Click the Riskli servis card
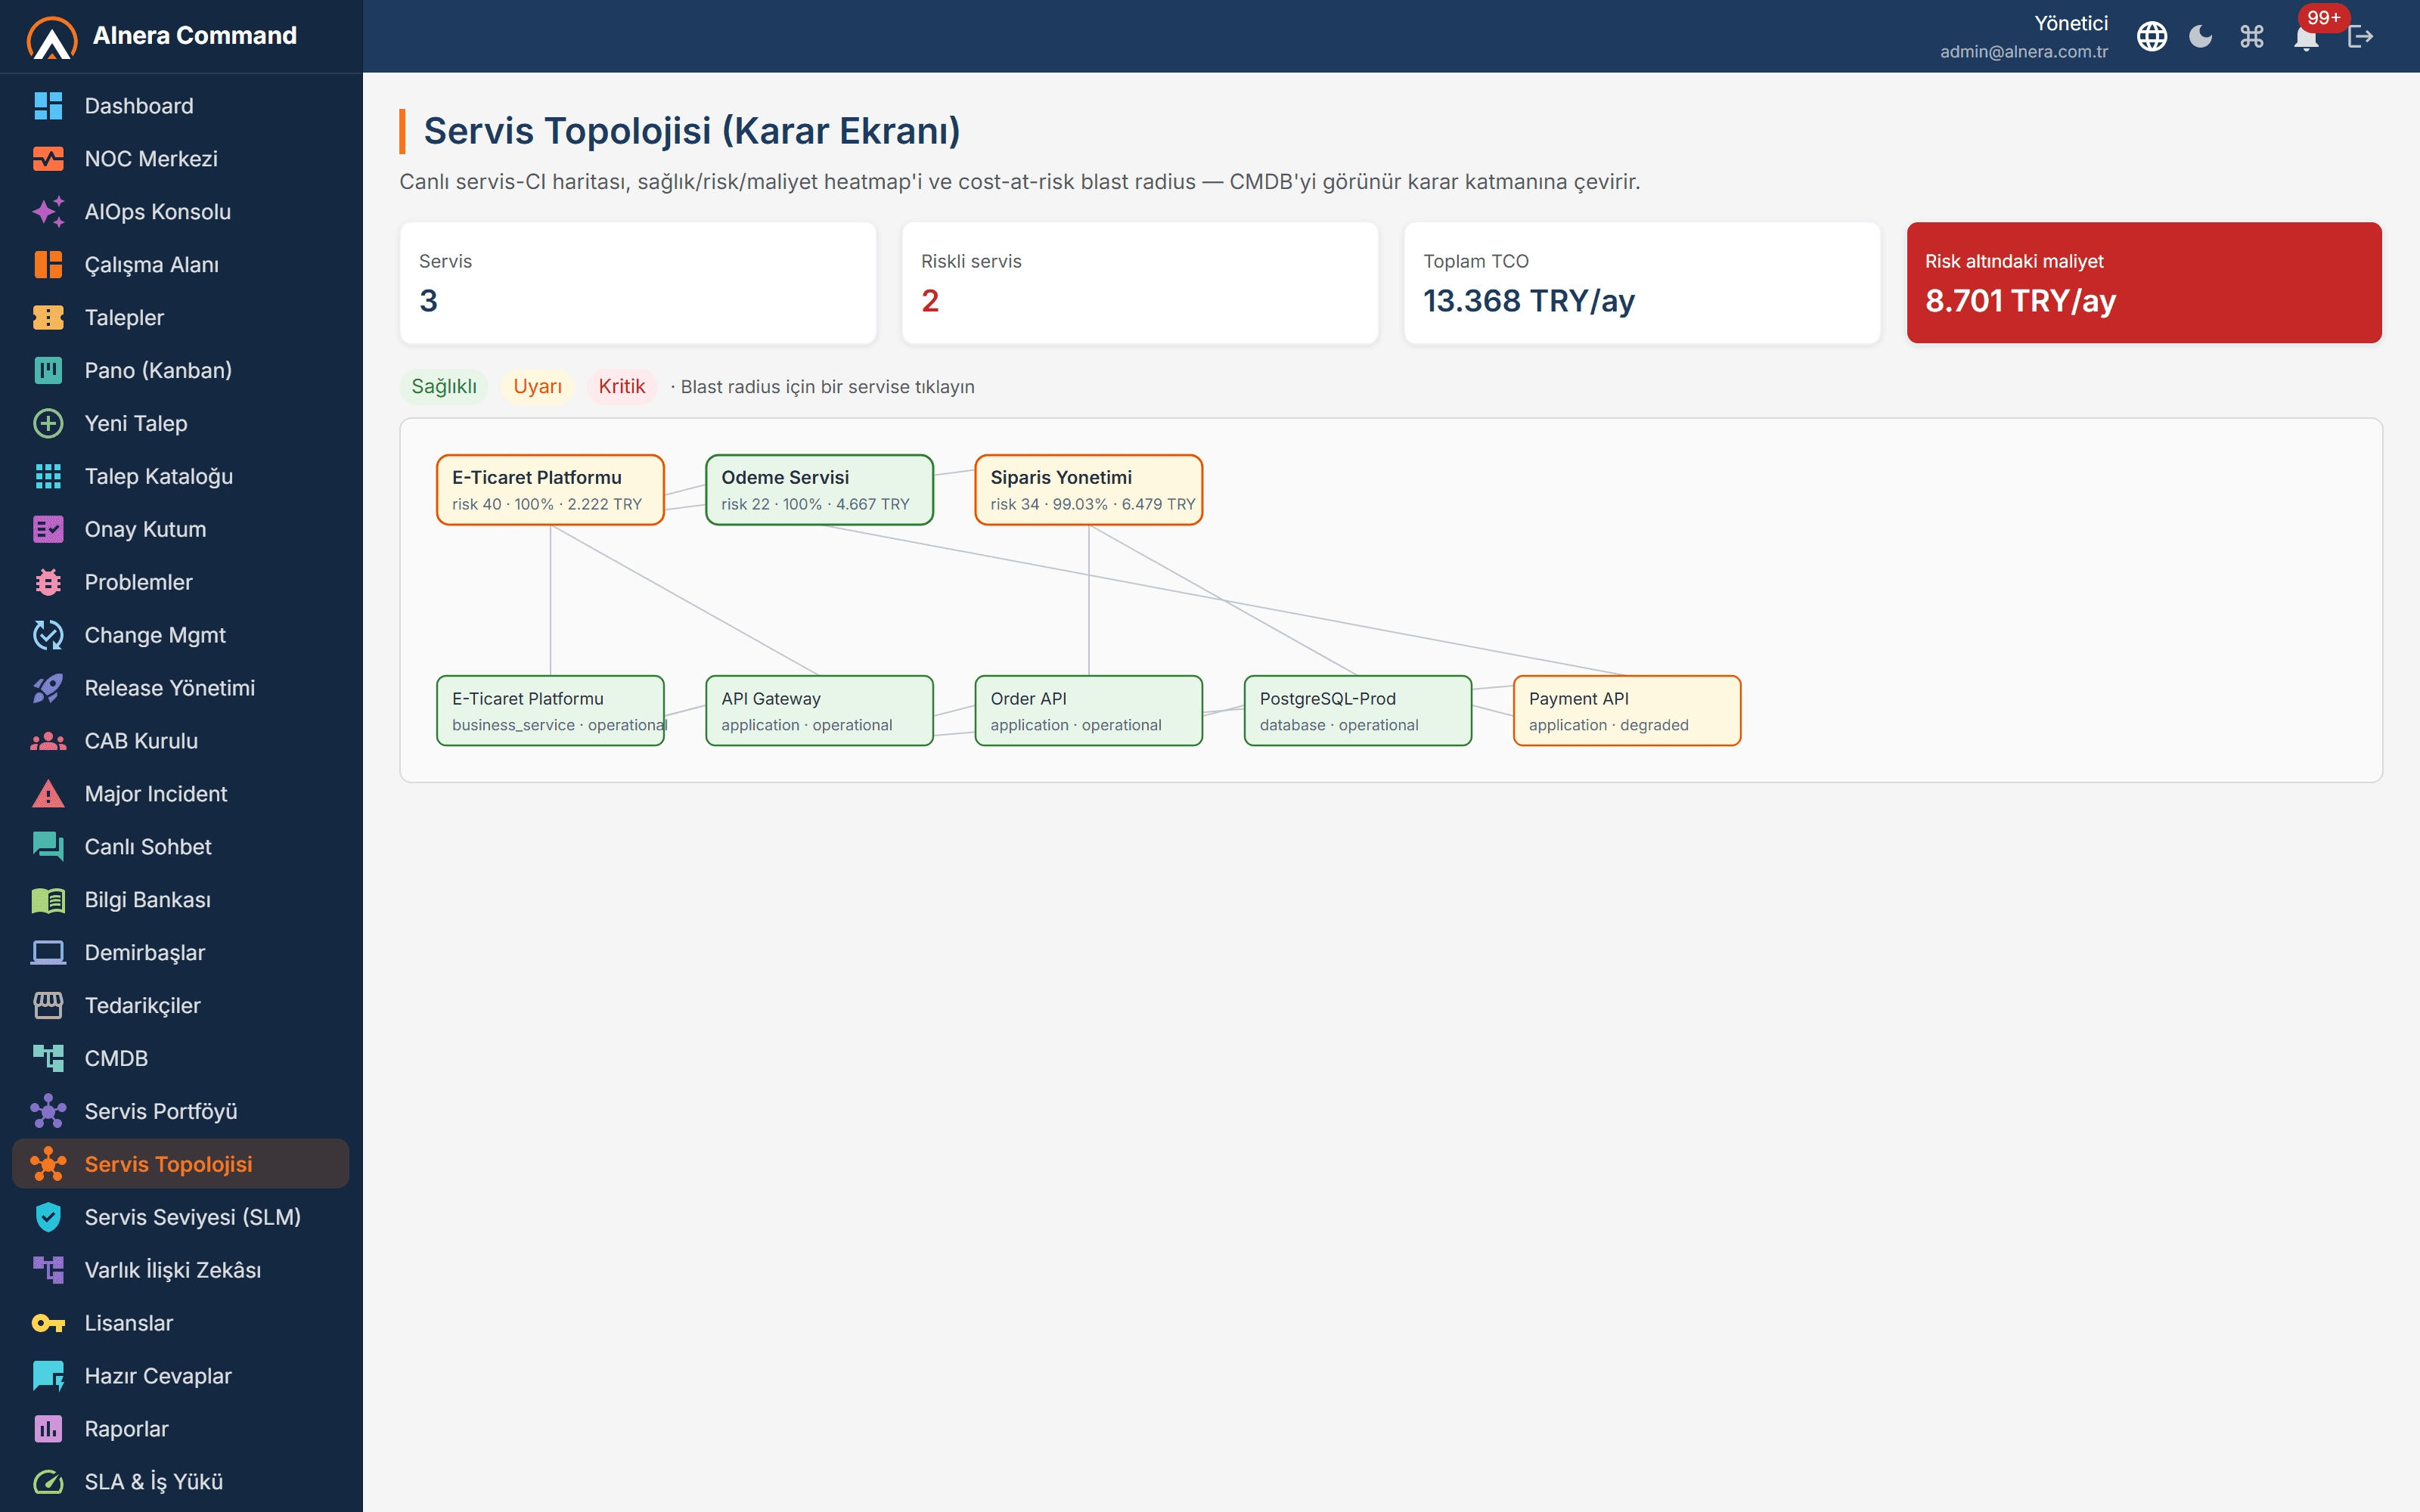Image resolution: width=2420 pixels, height=1512 pixels. click(x=1140, y=283)
